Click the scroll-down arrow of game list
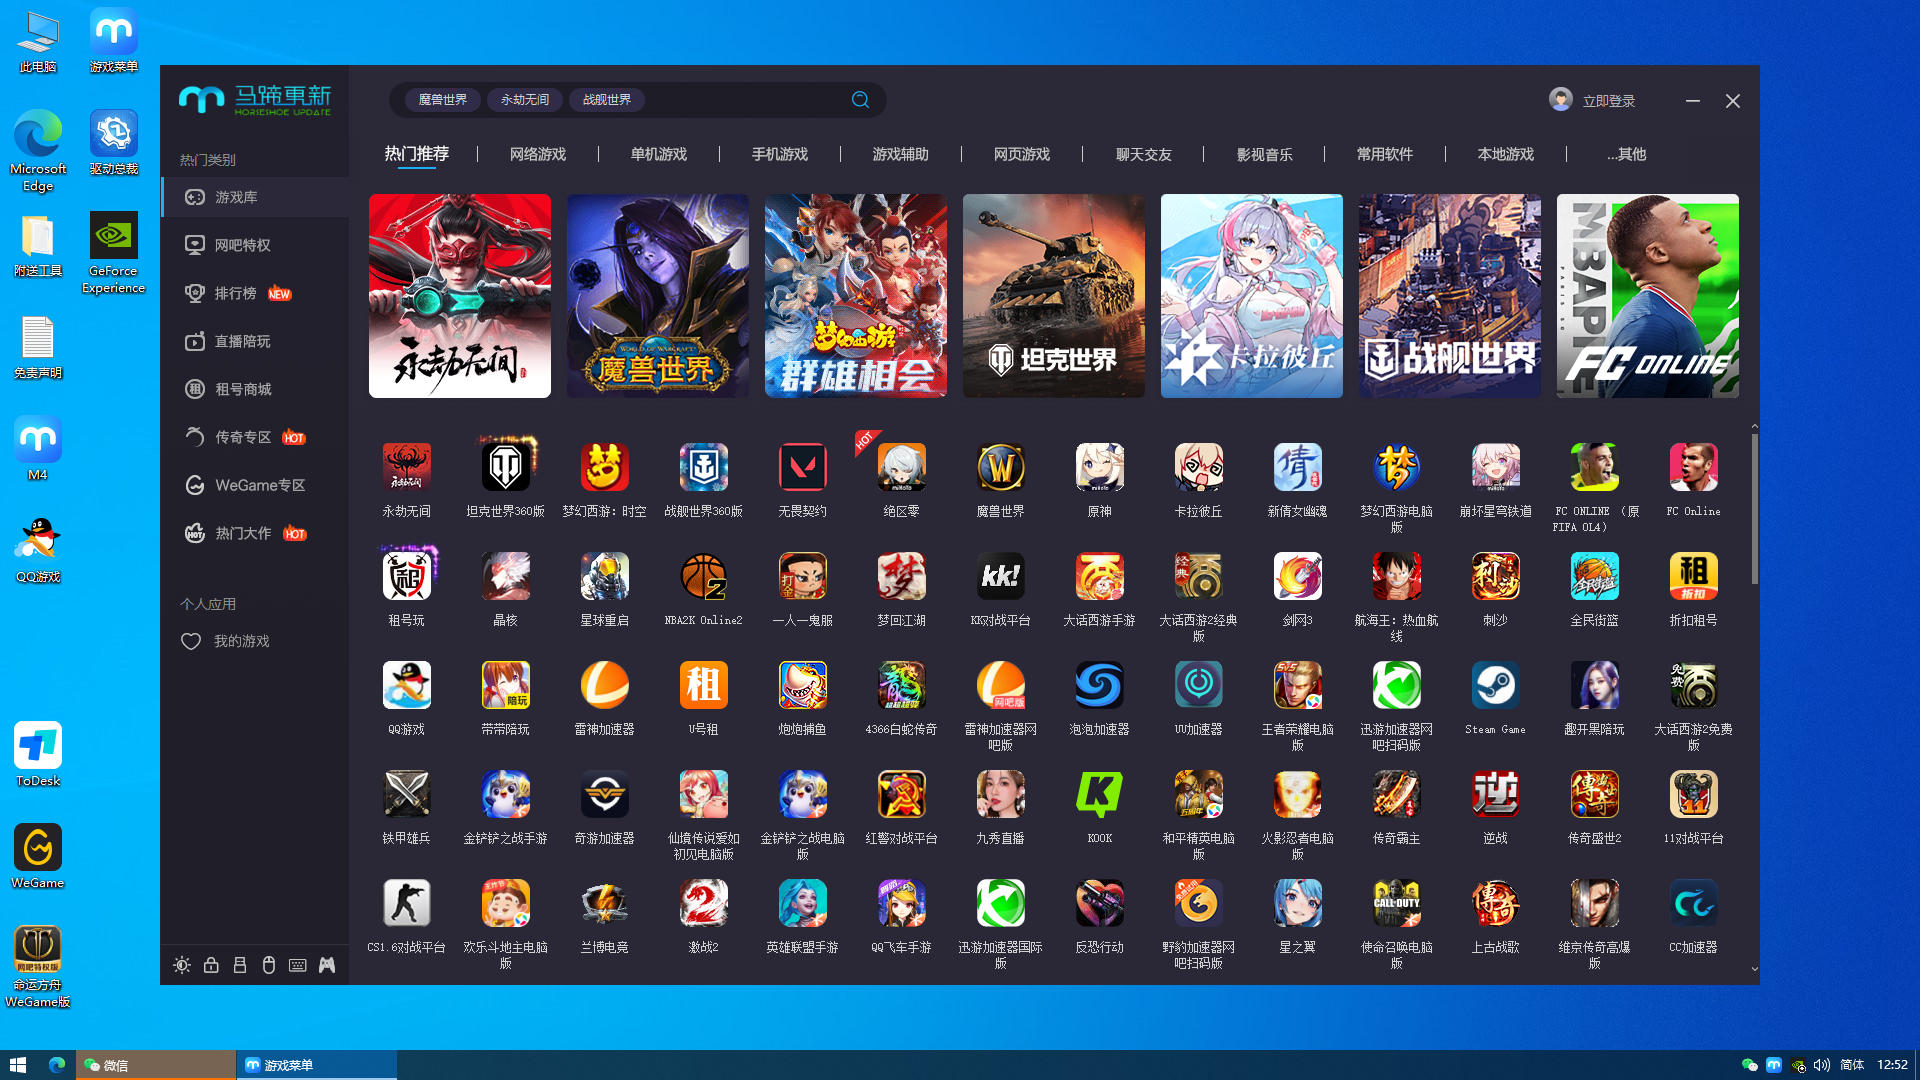Viewport: 1920px width, 1080px height. coord(1754,969)
